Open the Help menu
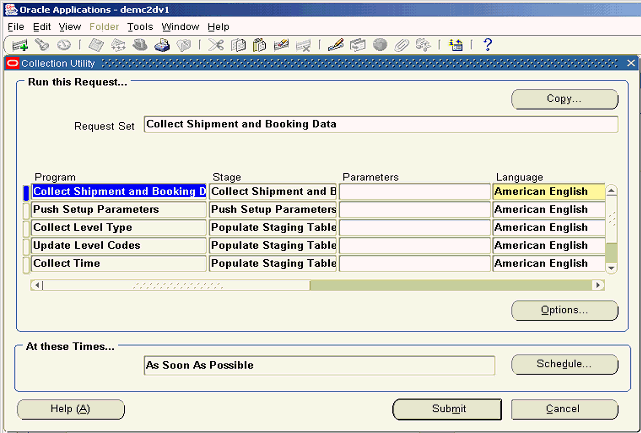641x433 pixels. coord(218,27)
